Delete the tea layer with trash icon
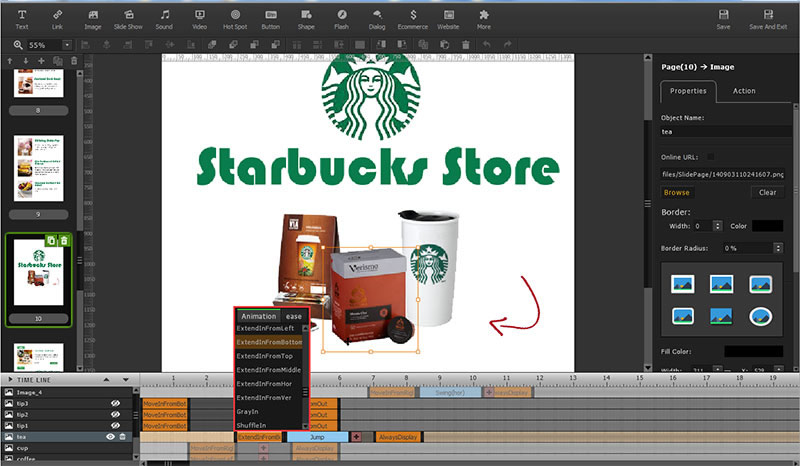800x466 pixels. click(x=122, y=436)
